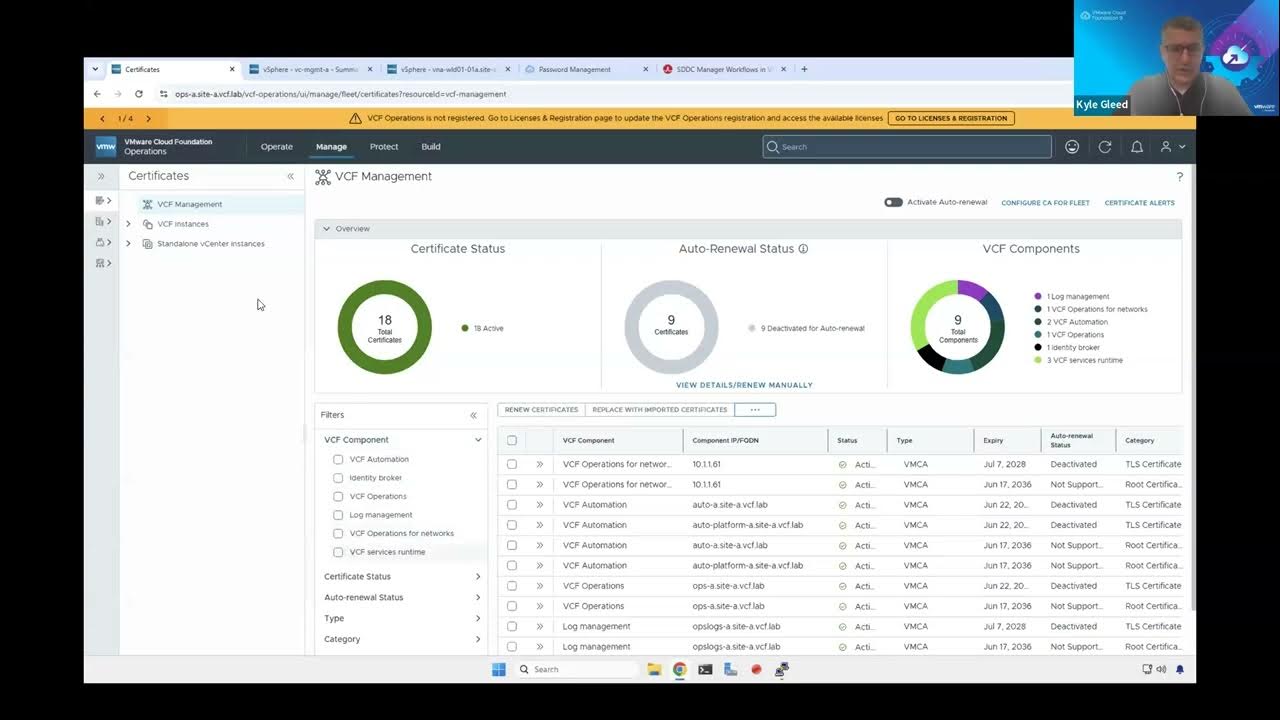The width and height of the screenshot is (1280, 720).
Task: Expand the left navigation rail double-chevron
Action: pos(101,176)
